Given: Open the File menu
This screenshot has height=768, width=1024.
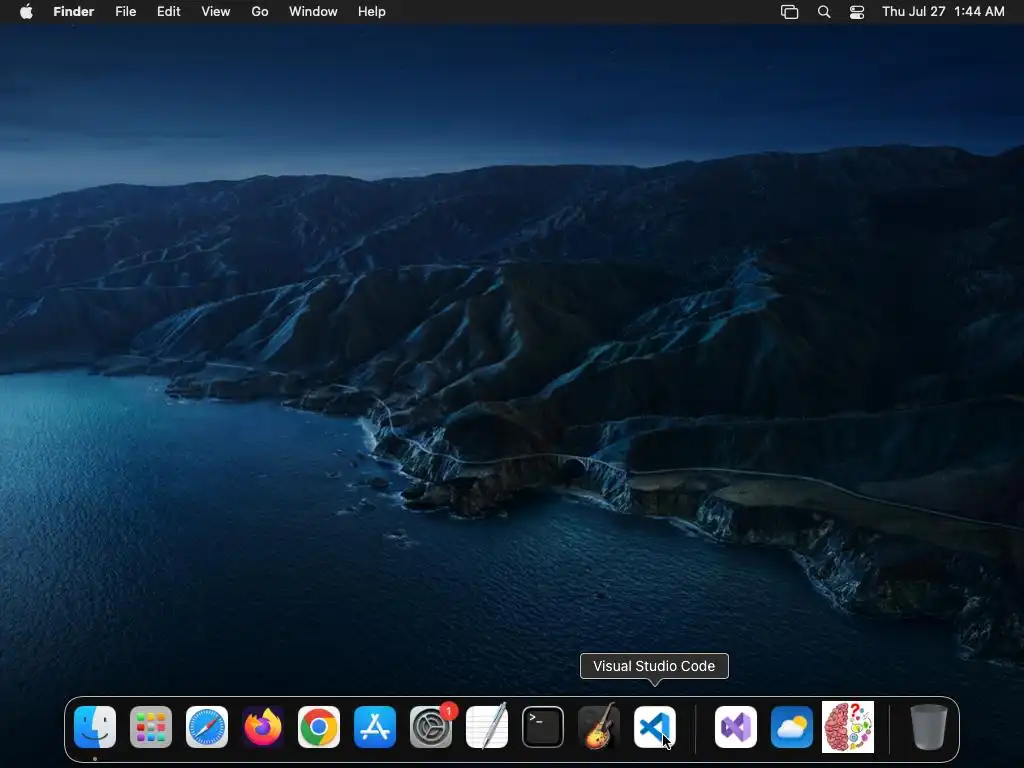Looking at the screenshot, I should click(x=125, y=12).
